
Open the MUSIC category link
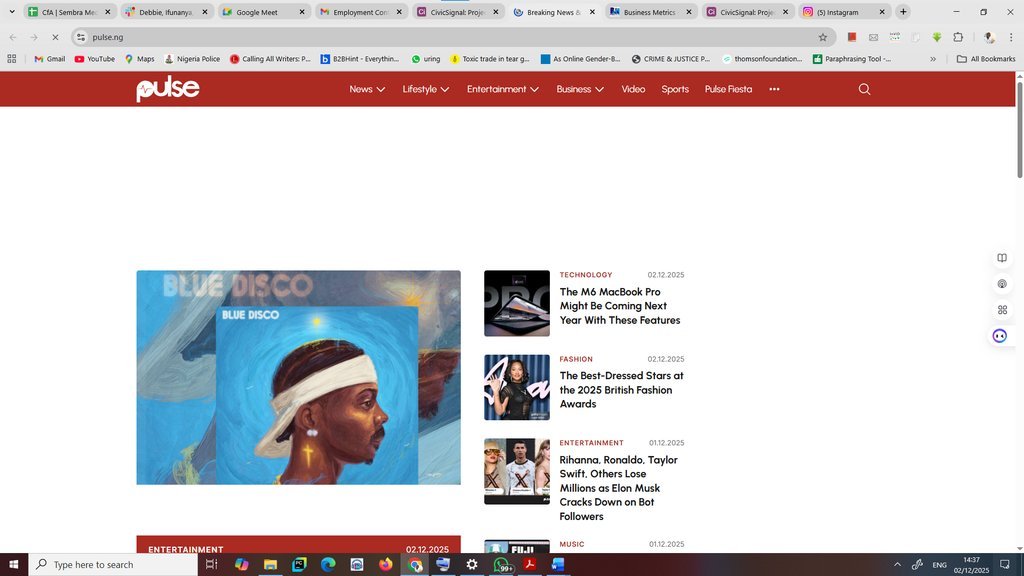click(x=571, y=544)
